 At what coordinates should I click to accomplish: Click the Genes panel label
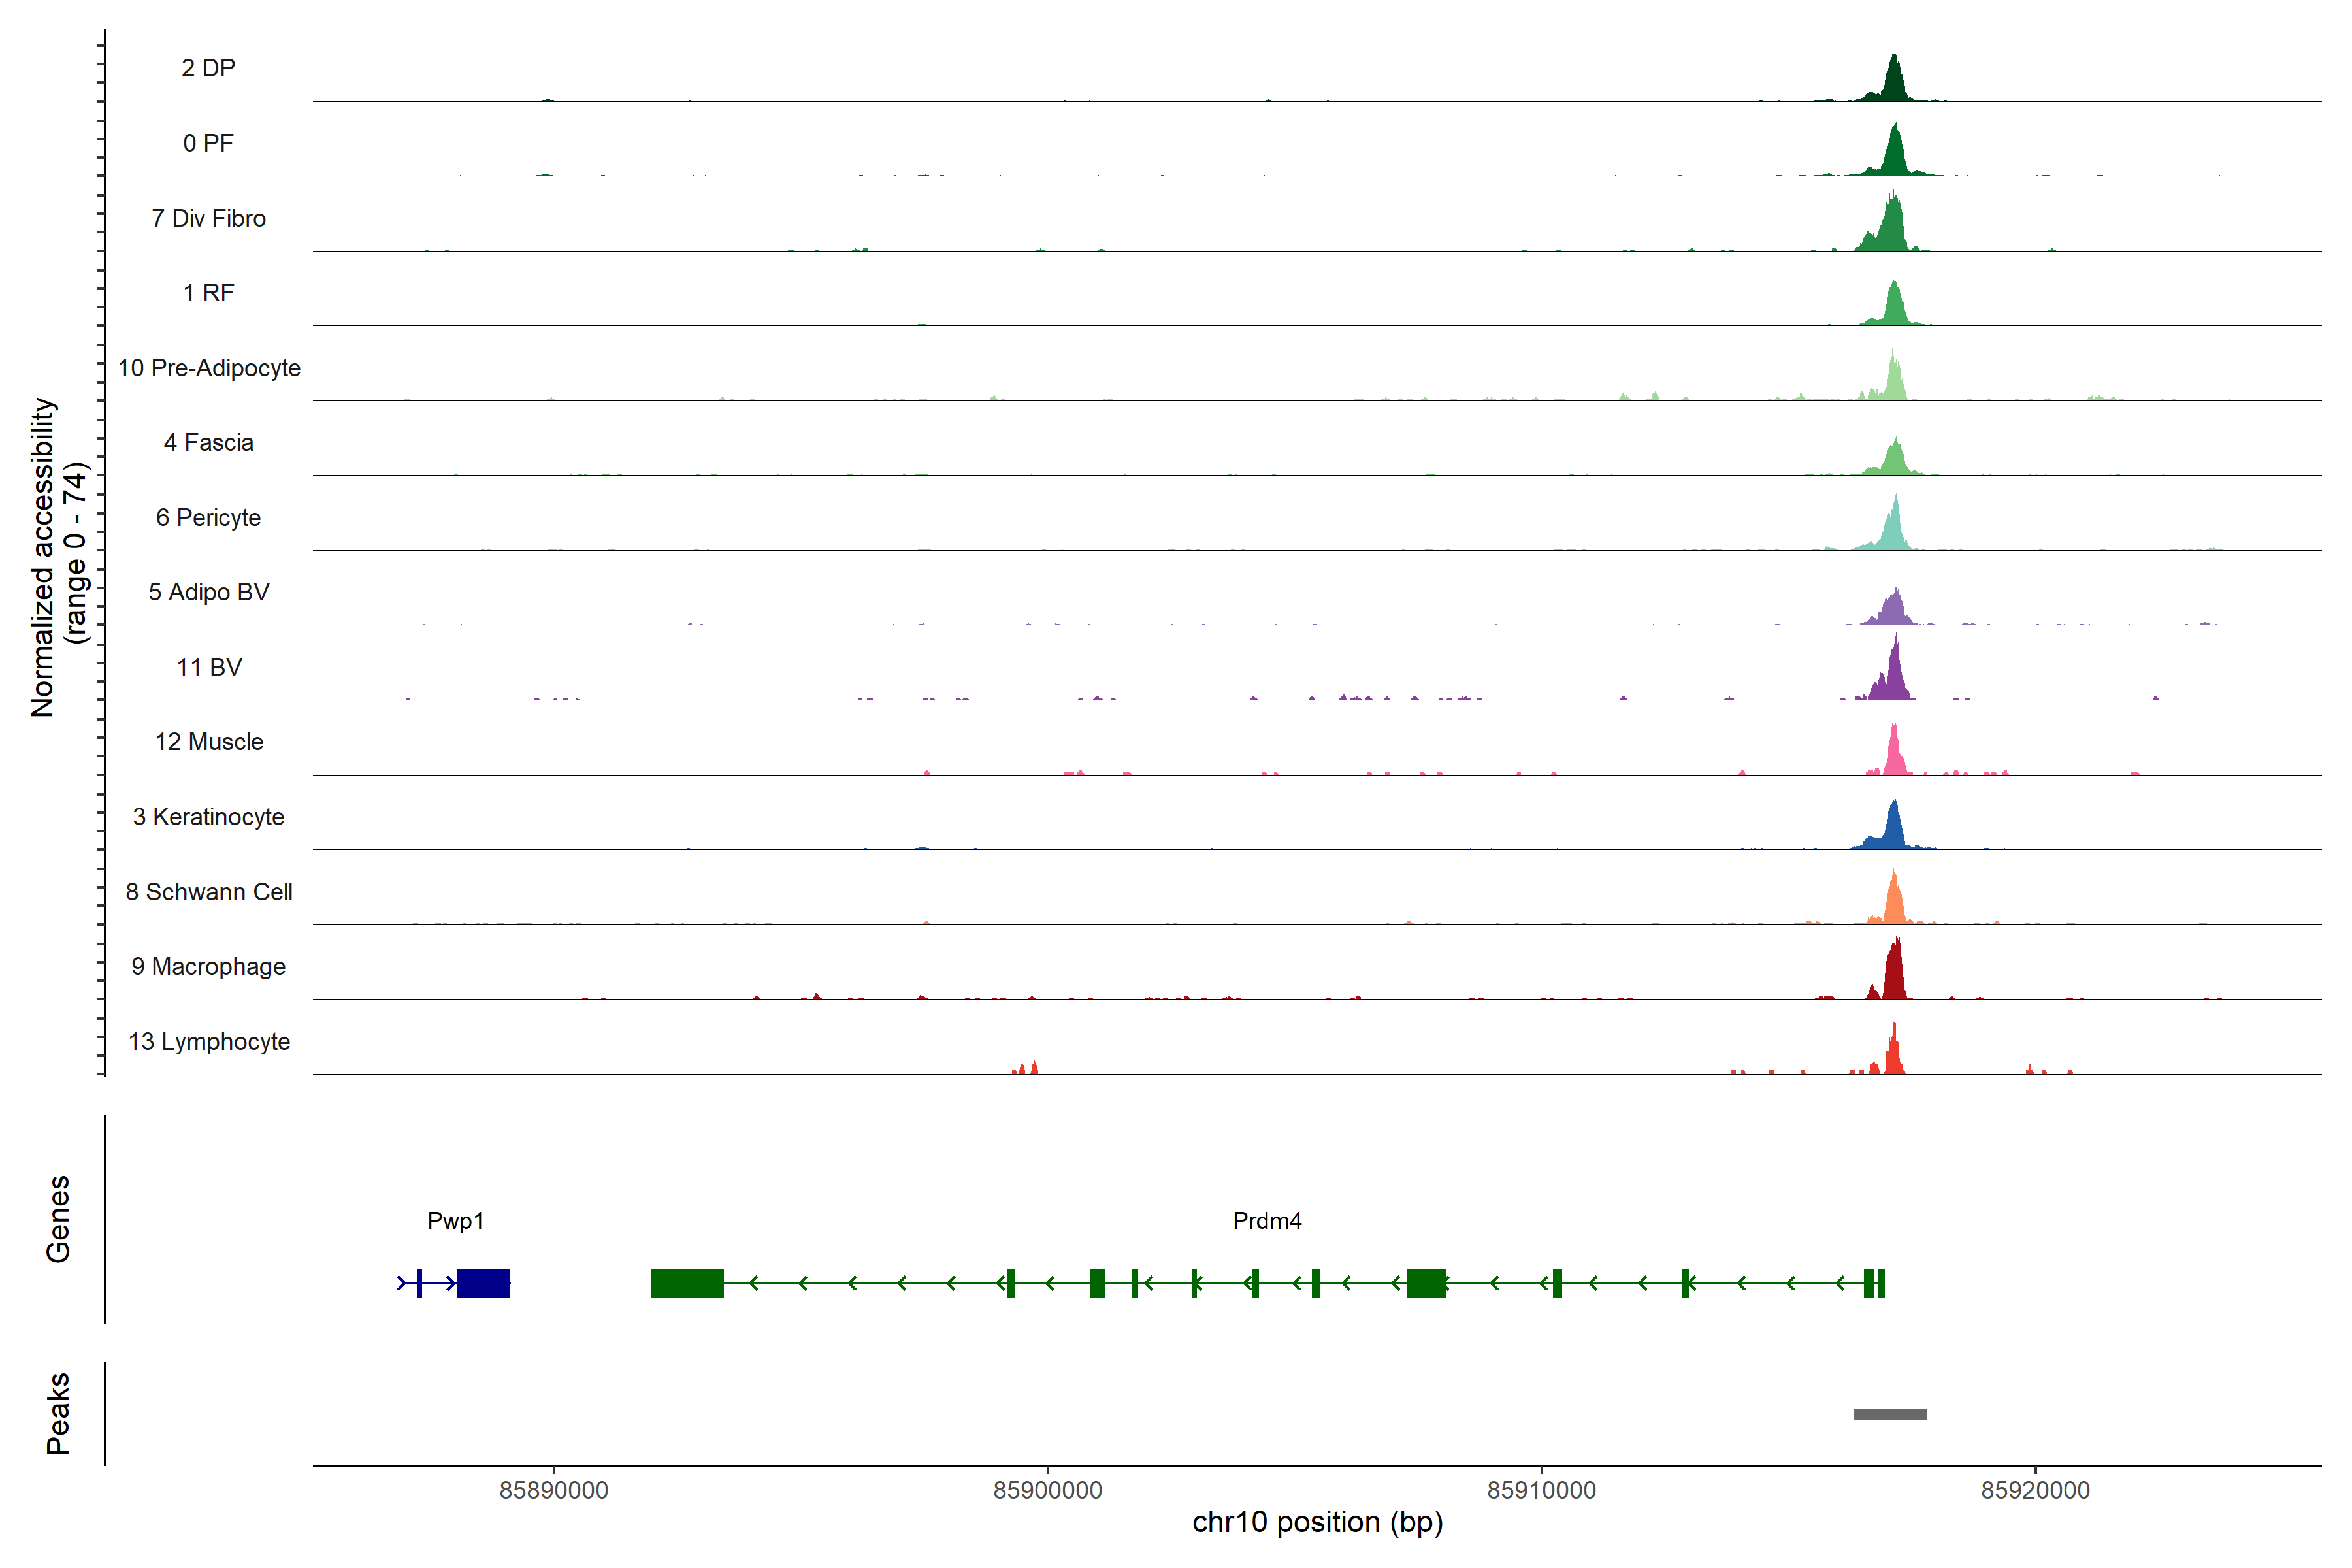coord(58,1218)
